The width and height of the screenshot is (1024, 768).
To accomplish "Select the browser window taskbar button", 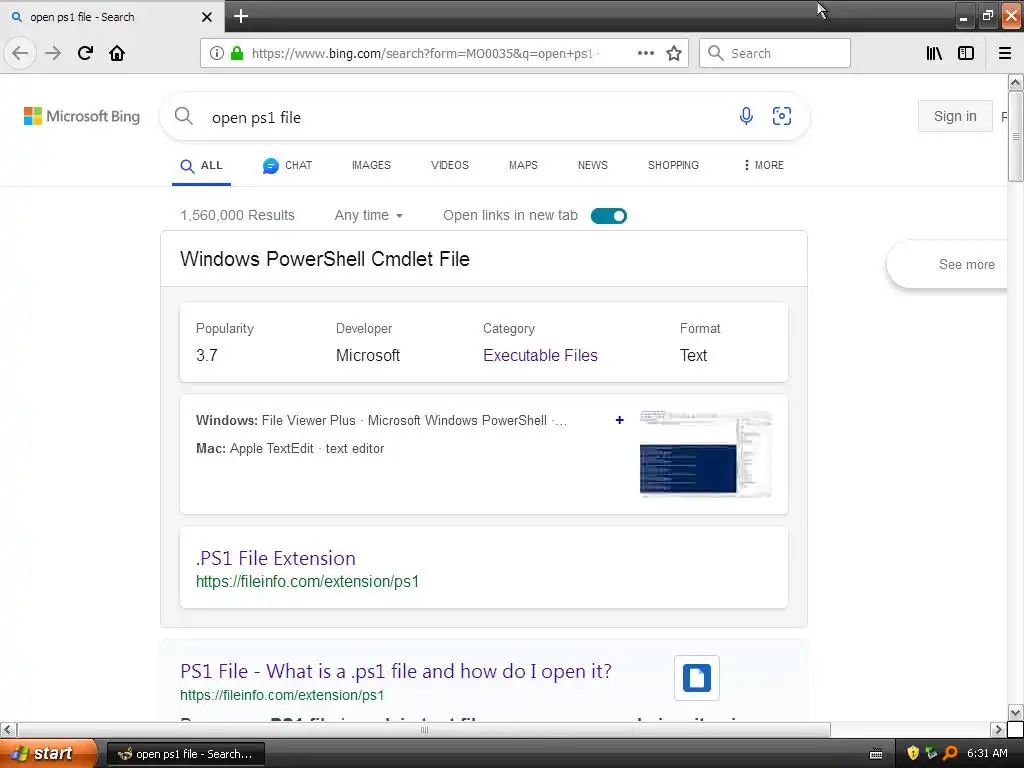I will [185, 754].
